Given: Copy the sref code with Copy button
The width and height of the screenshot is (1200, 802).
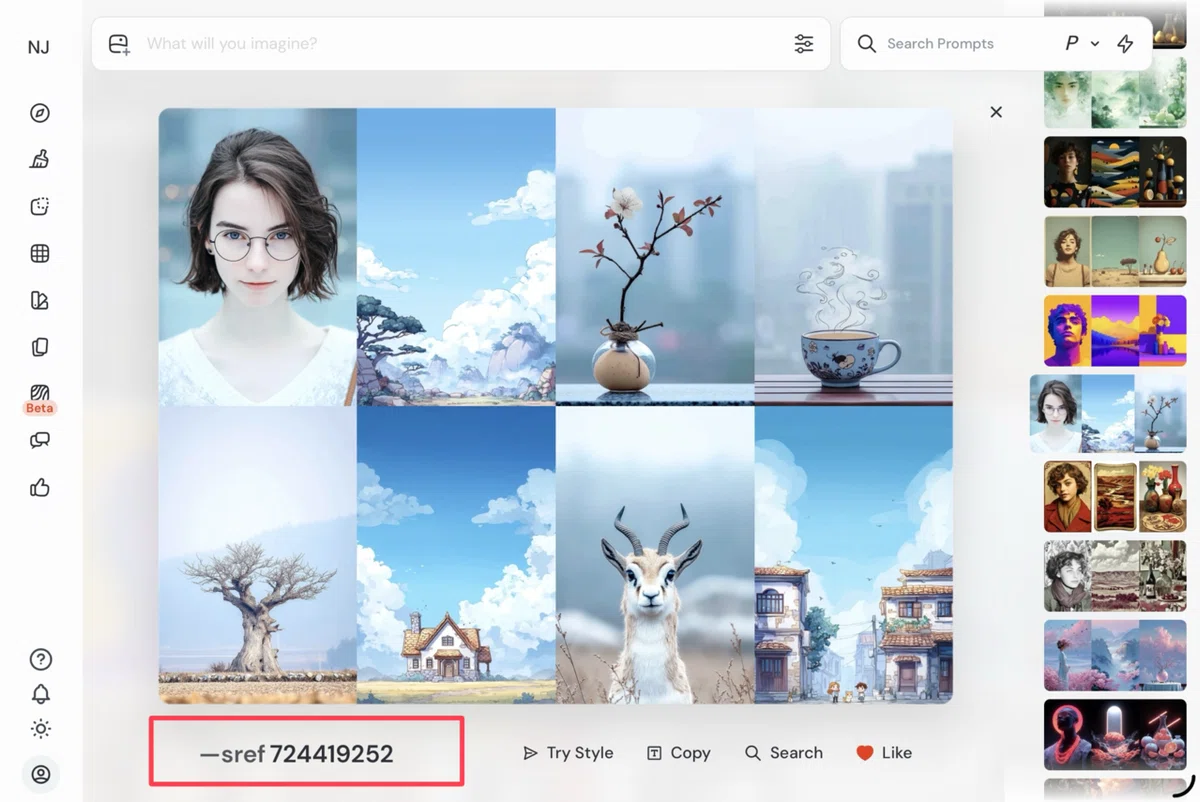Looking at the screenshot, I should [678, 753].
